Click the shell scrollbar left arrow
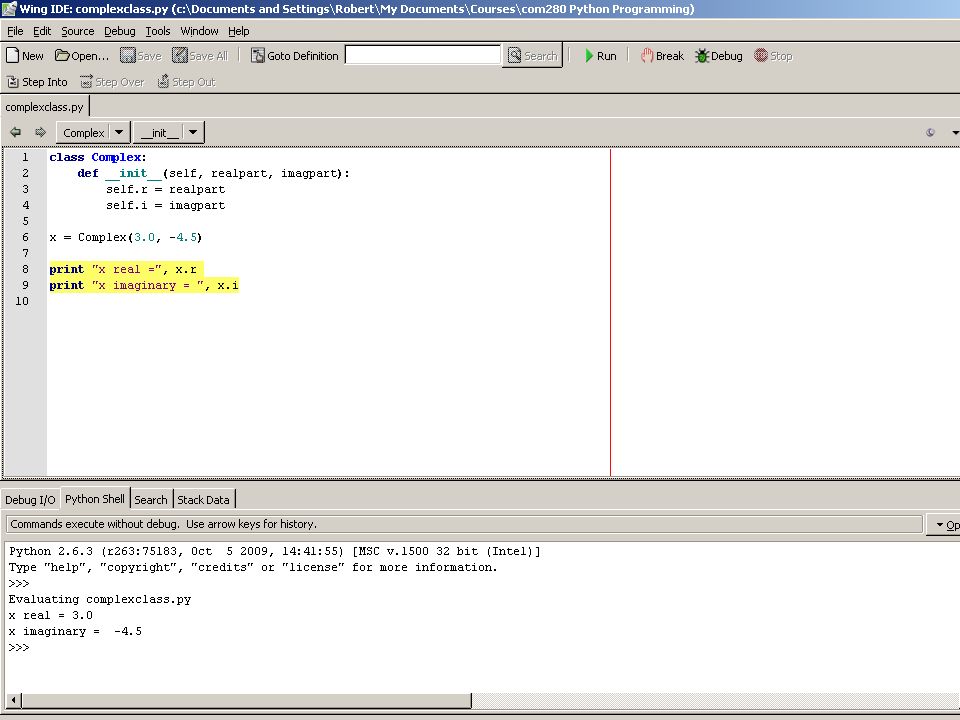The image size is (960, 720). [x=13, y=699]
